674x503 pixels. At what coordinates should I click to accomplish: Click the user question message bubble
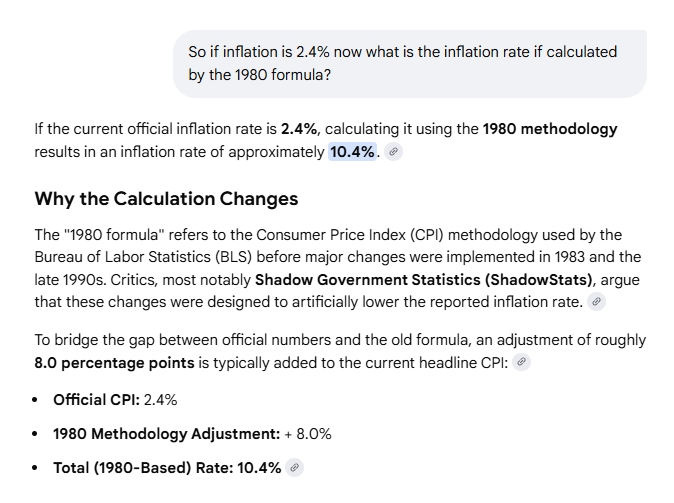410,63
